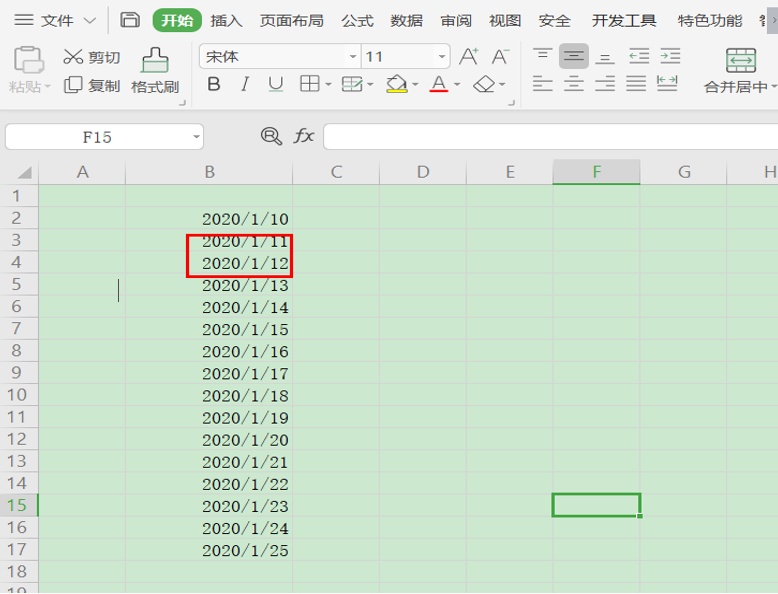Open clipboard dialog launcher corner
Screen dimensions: 778x594
[x=182, y=102]
